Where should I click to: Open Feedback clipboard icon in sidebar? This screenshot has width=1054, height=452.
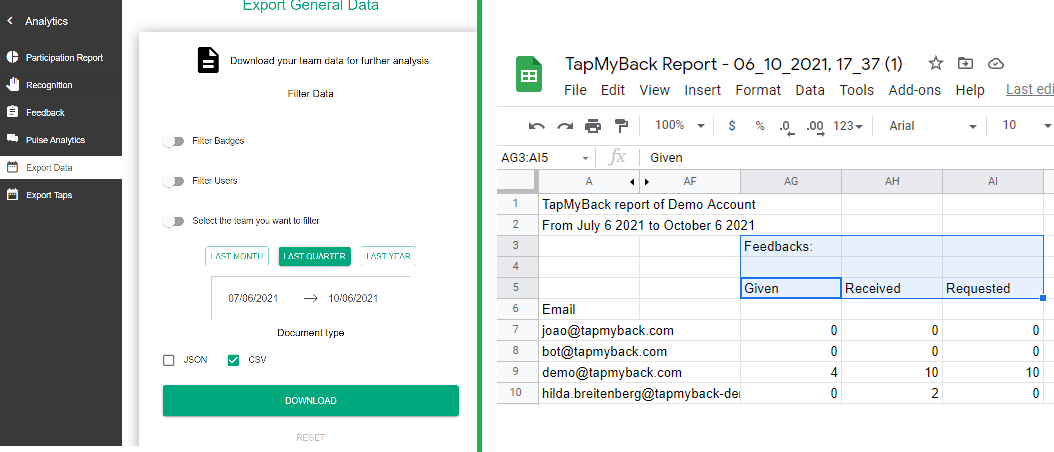point(12,112)
